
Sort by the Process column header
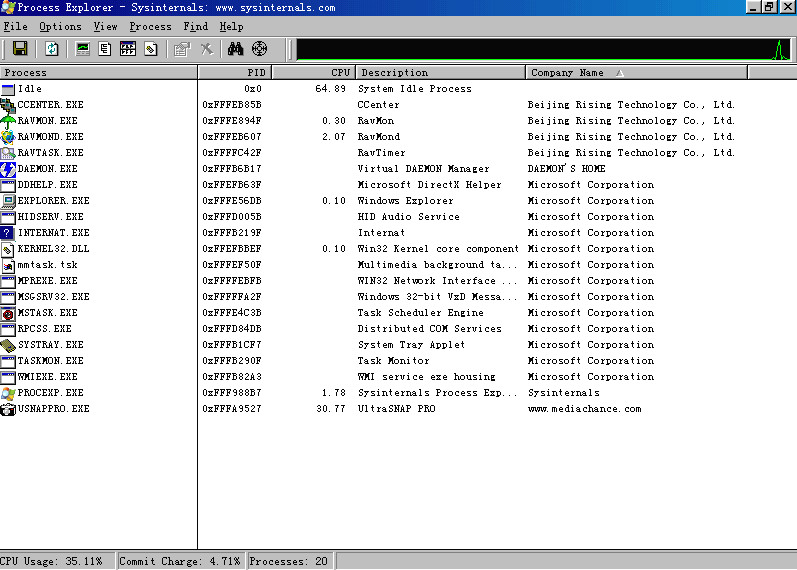pyautogui.click(x=99, y=72)
